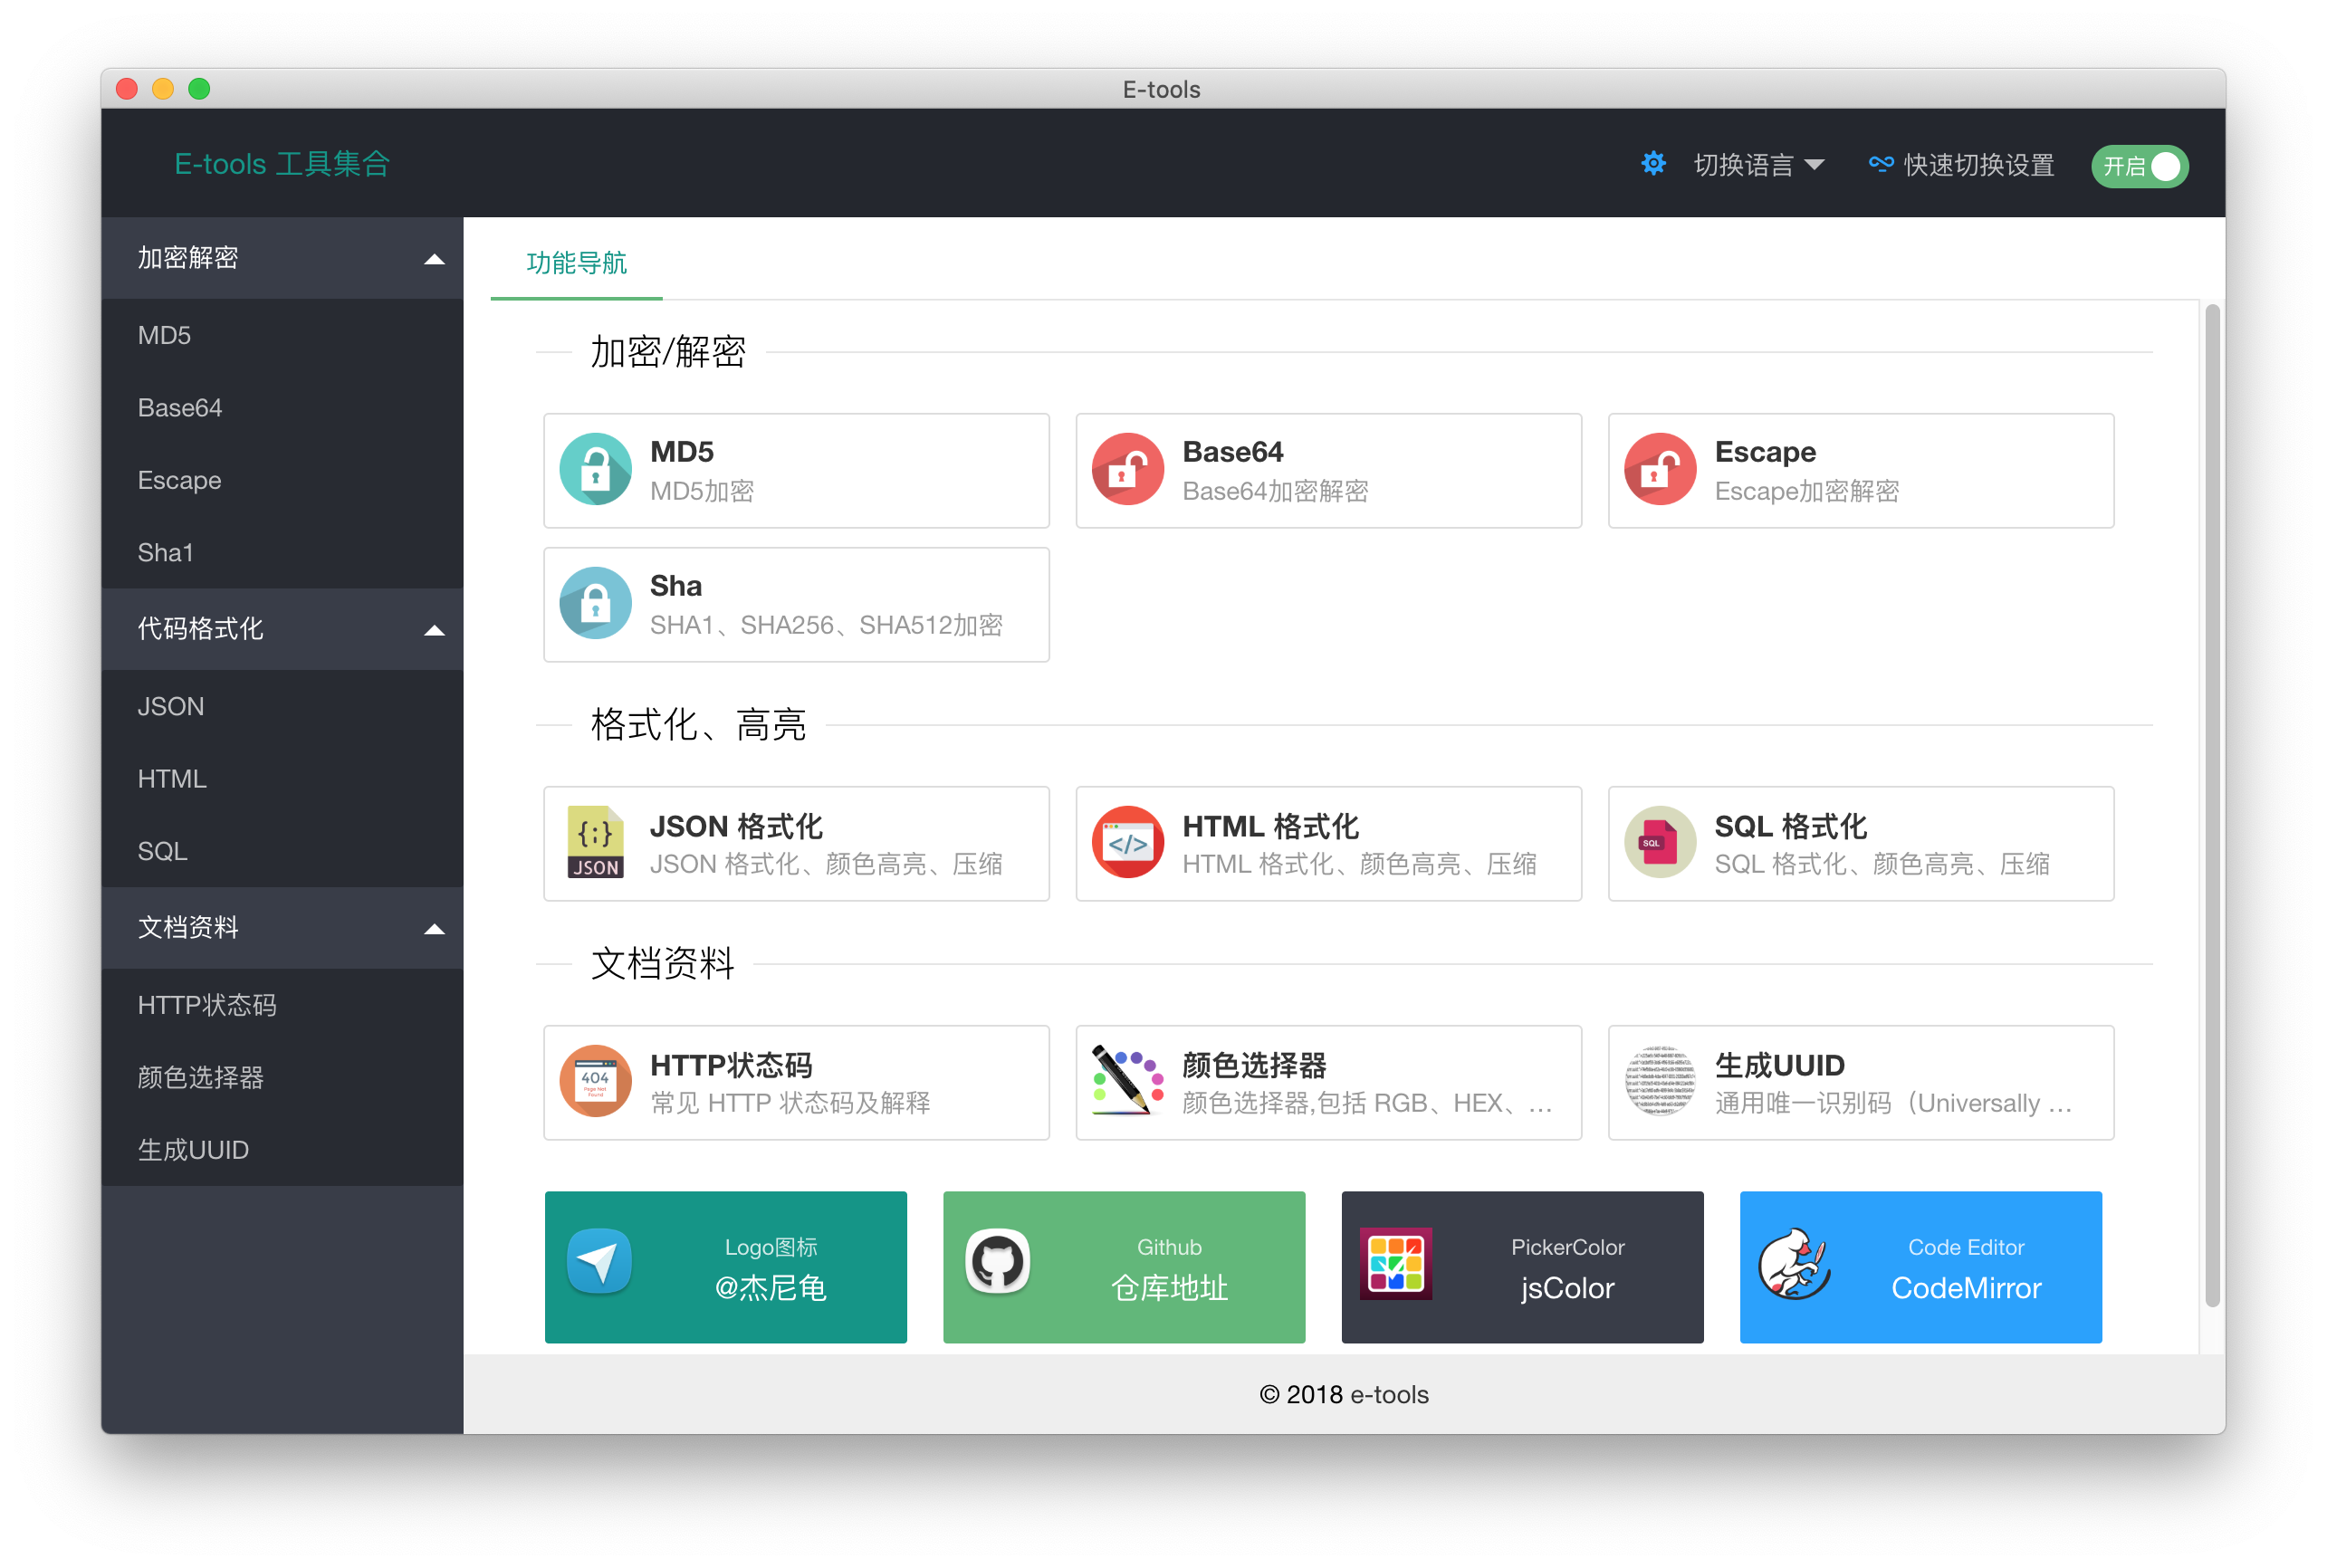This screenshot has height=1568, width=2327.
Task: Click the Github octocat icon
Action: point(997,1262)
